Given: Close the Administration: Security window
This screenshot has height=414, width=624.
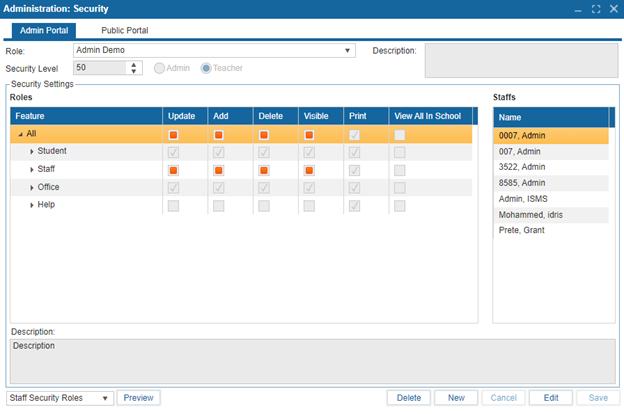Looking at the screenshot, I should pos(614,9).
